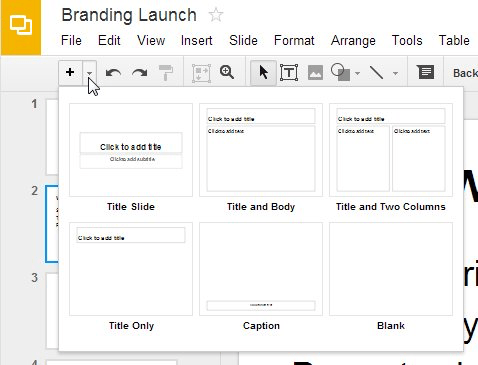Select the text box tool
Viewport: 478px width, 365px height.
coord(289,73)
